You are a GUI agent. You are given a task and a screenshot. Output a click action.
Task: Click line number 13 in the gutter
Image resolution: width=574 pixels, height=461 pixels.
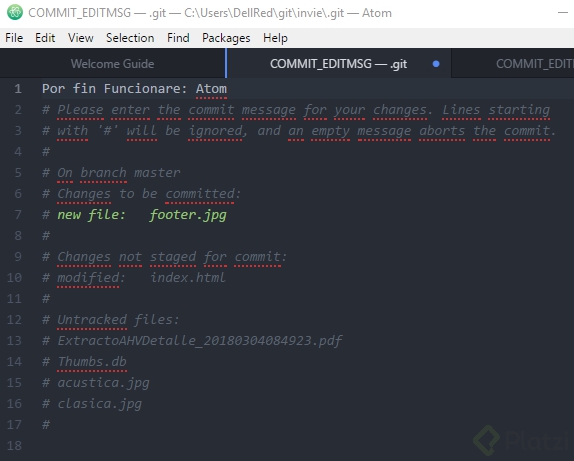click(14, 341)
